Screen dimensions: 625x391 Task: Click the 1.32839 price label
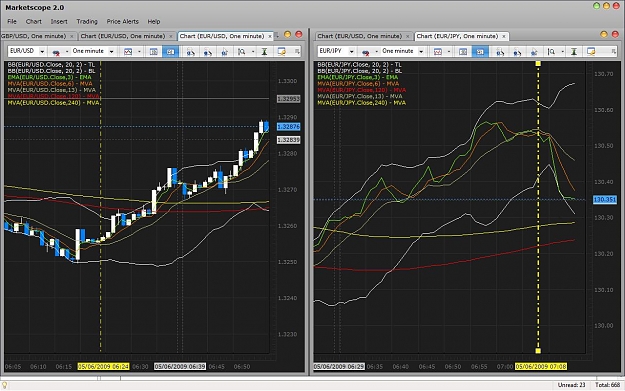[289, 140]
